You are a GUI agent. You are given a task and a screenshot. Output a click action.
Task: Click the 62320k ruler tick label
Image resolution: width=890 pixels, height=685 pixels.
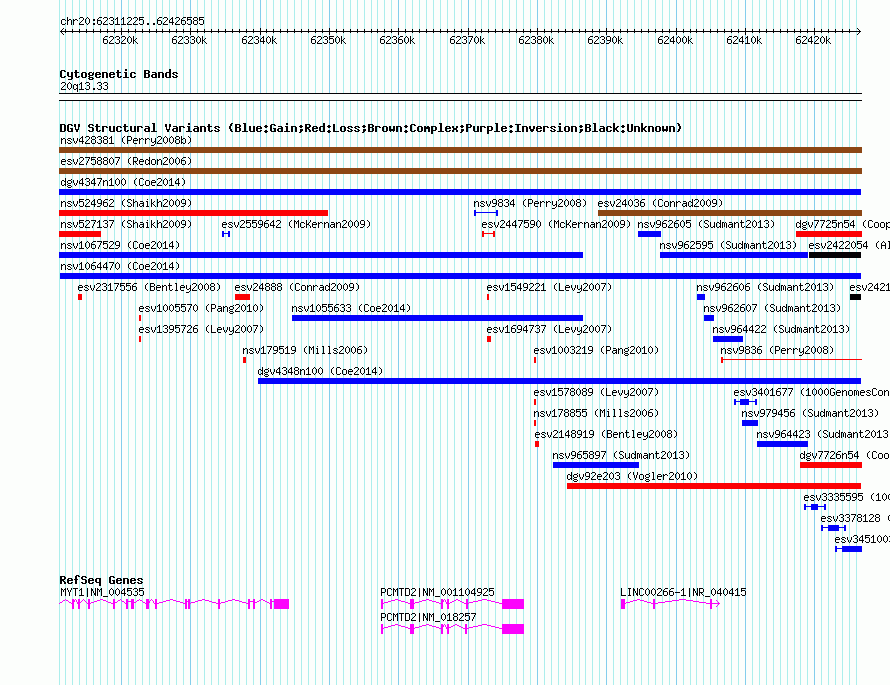click(120, 40)
